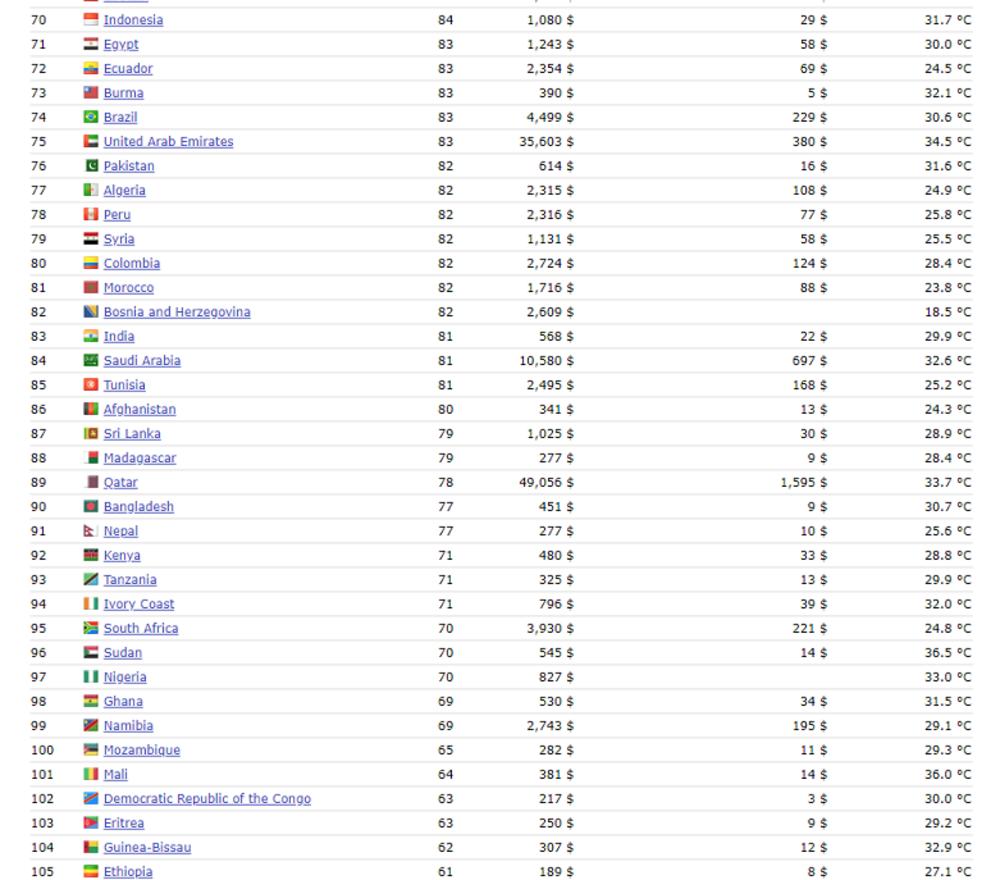Open the Egypt country link
The image size is (1000, 880).
coord(121,45)
